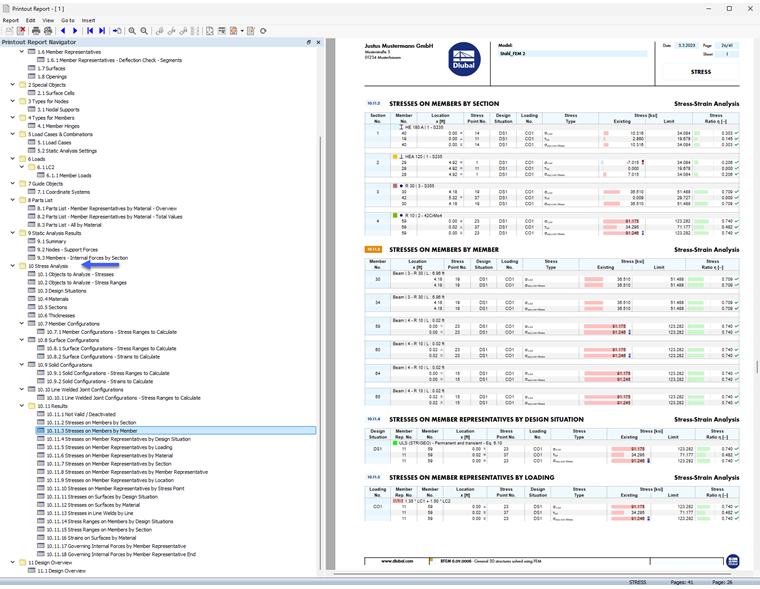The height and width of the screenshot is (589, 760).
Task: Click the green ULS design situation square
Action: point(395,443)
